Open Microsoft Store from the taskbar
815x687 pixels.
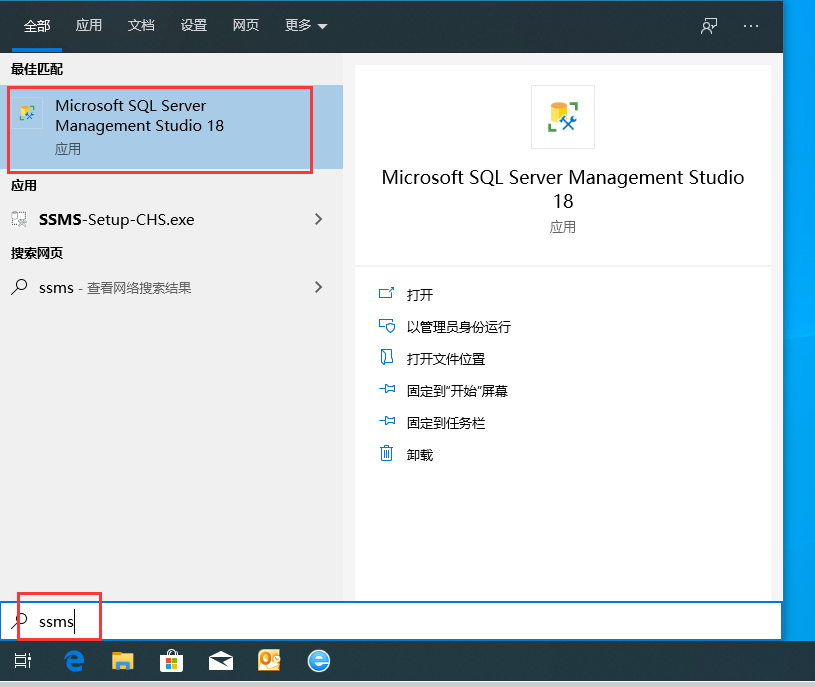[x=171, y=660]
